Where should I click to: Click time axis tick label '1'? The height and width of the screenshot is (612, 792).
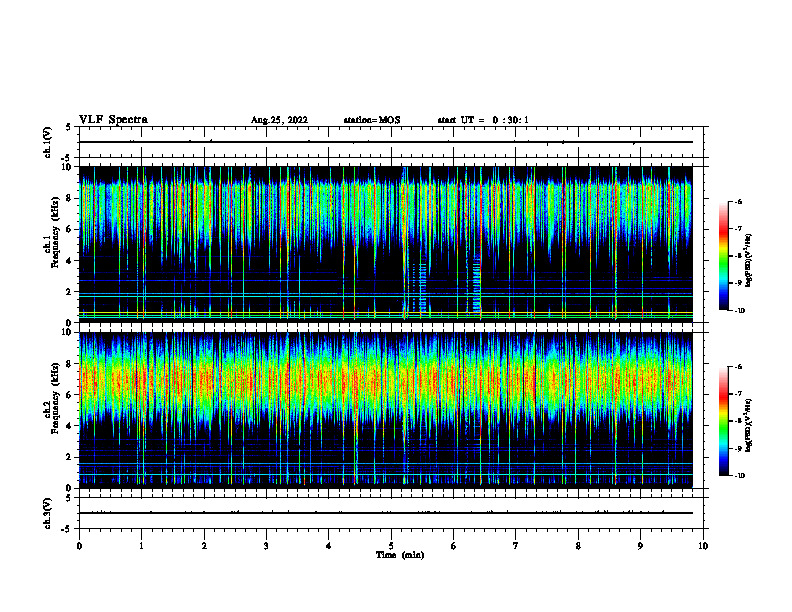[141, 546]
